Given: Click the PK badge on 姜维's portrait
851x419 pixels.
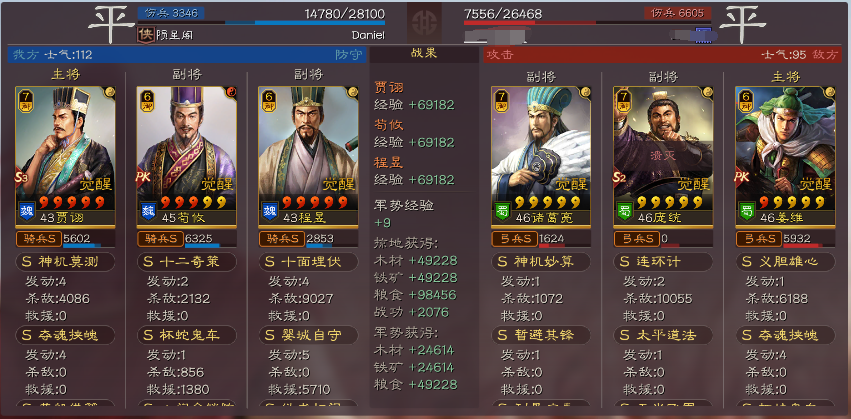Looking at the screenshot, I should click(742, 177).
